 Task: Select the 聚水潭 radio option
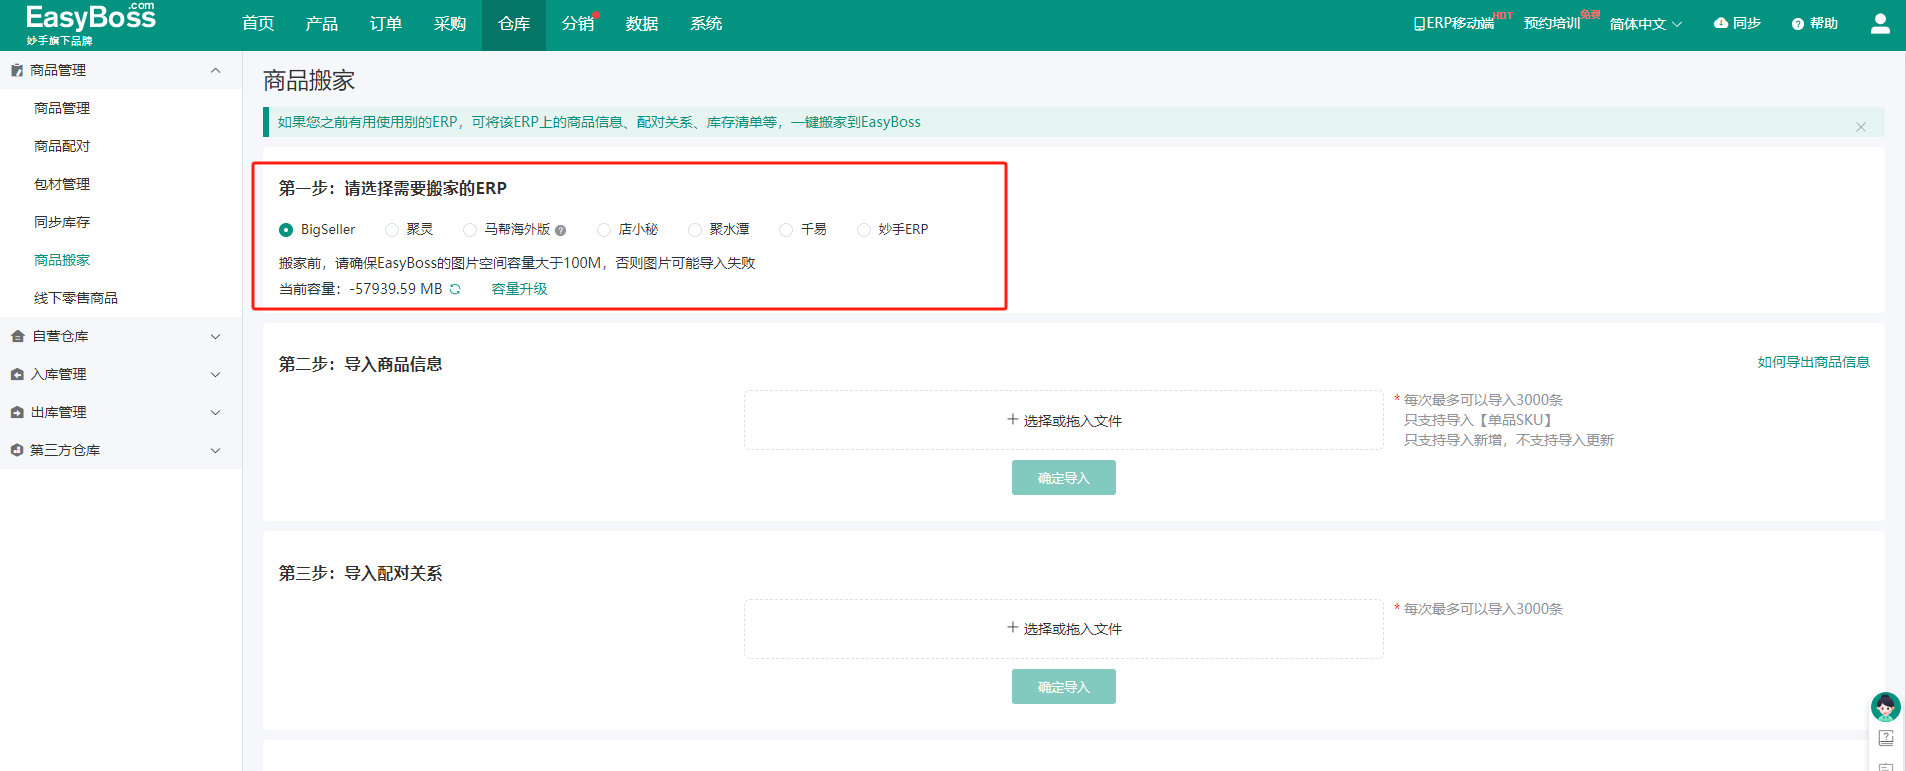[x=695, y=230]
